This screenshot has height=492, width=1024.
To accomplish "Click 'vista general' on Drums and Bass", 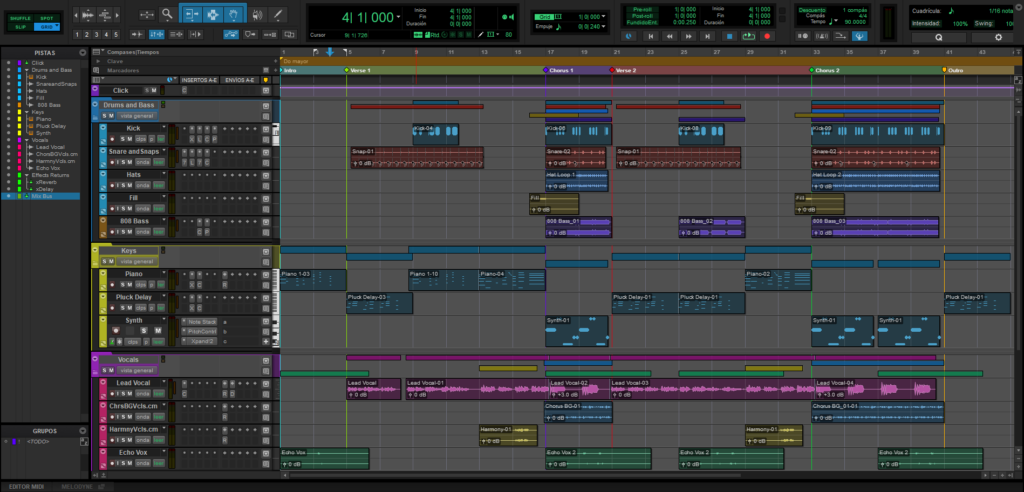I will (135, 116).
